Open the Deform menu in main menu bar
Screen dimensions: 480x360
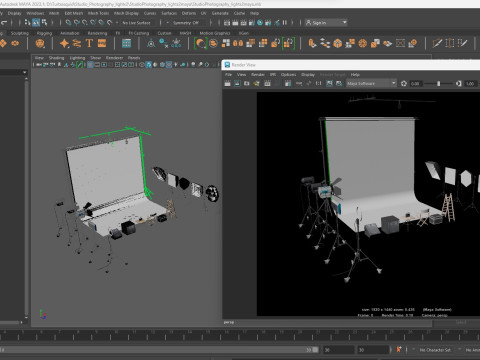pos(189,13)
